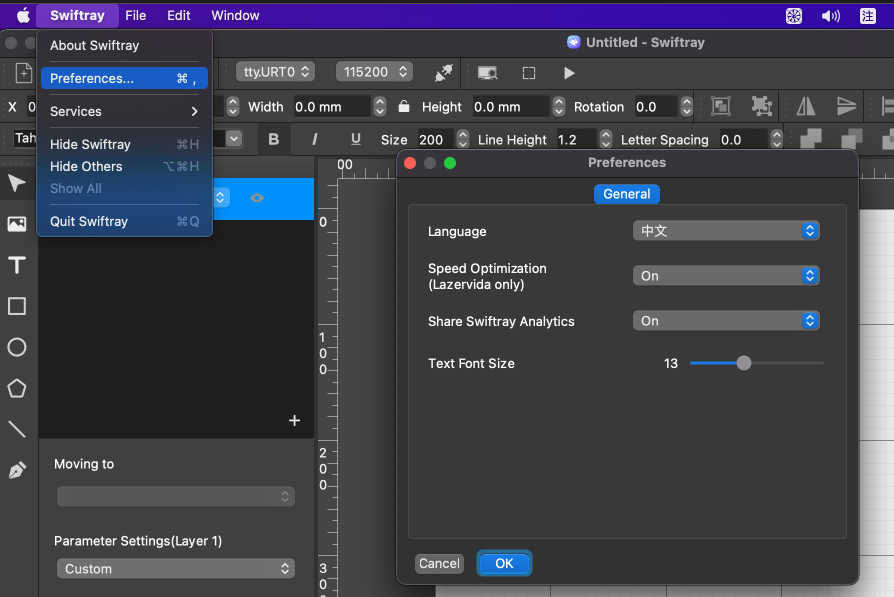The width and height of the screenshot is (894, 597).
Task: Select the Ellipse tool
Action: coord(17,347)
